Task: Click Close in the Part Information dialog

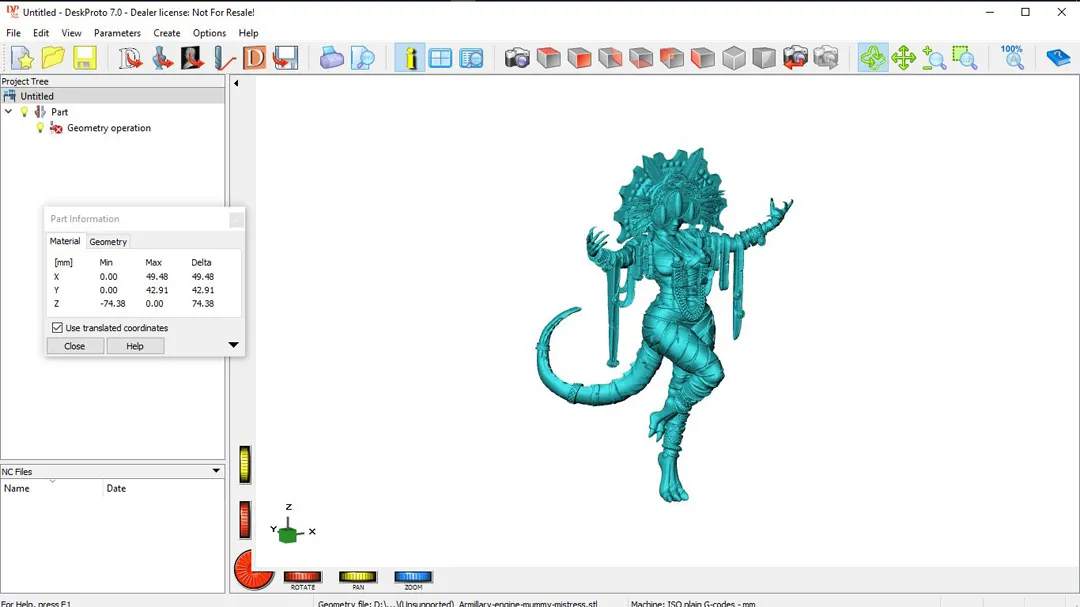Action: pyautogui.click(x=75, y=346)
